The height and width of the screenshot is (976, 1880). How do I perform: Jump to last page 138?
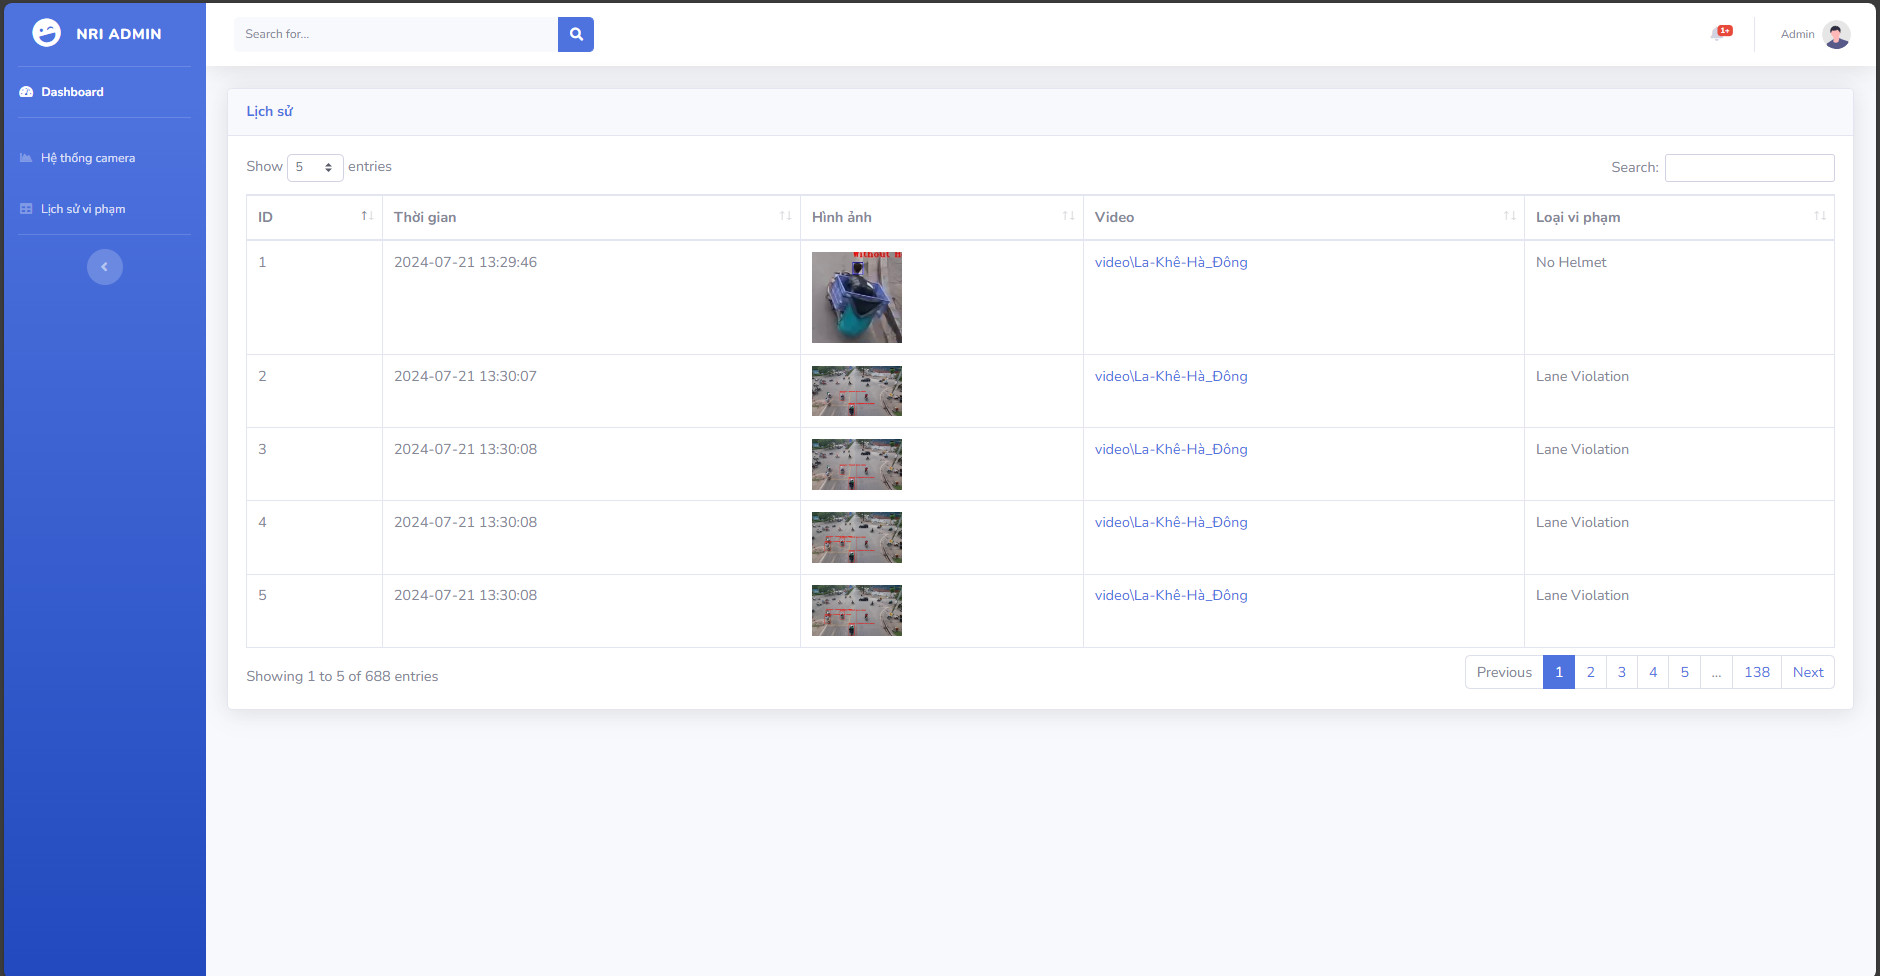pyautogui.click(x=1757, y=672)
